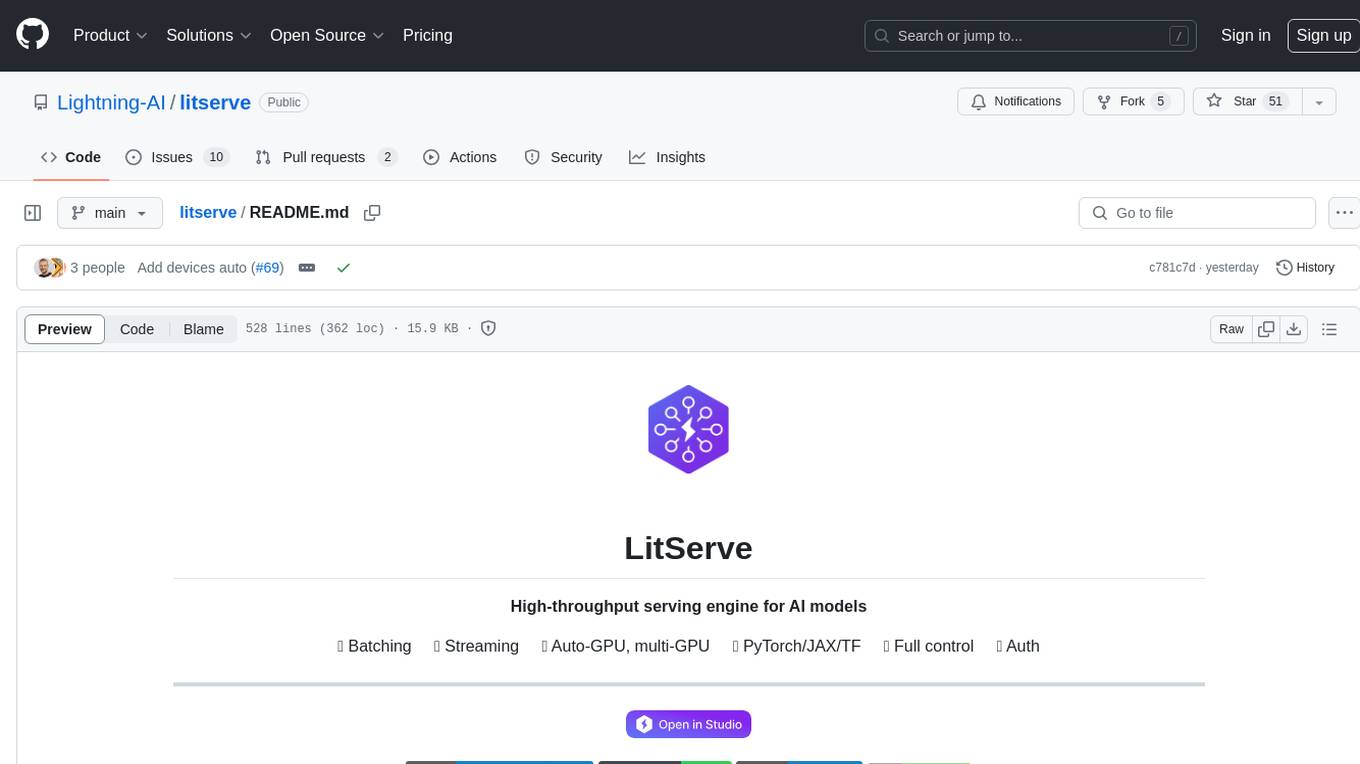Switch to the Insights tab
Image resolution: width=1360 pixels, height=764 pixels.
coord(667,157)
